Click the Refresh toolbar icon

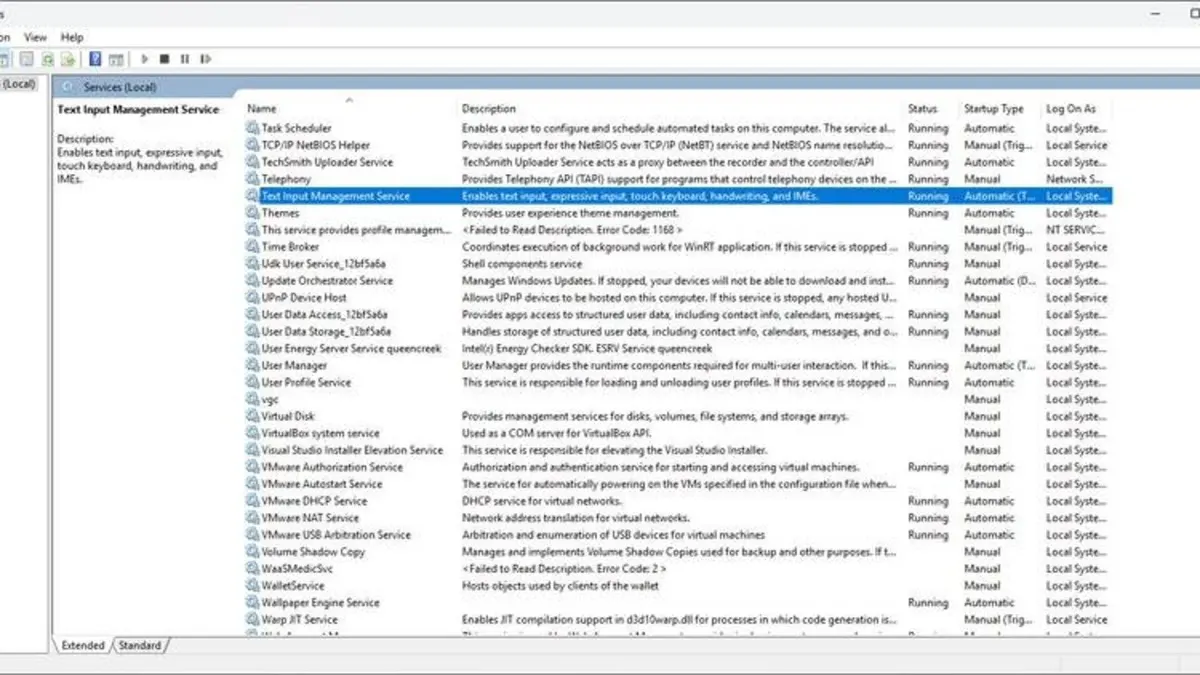click(47, 60)
